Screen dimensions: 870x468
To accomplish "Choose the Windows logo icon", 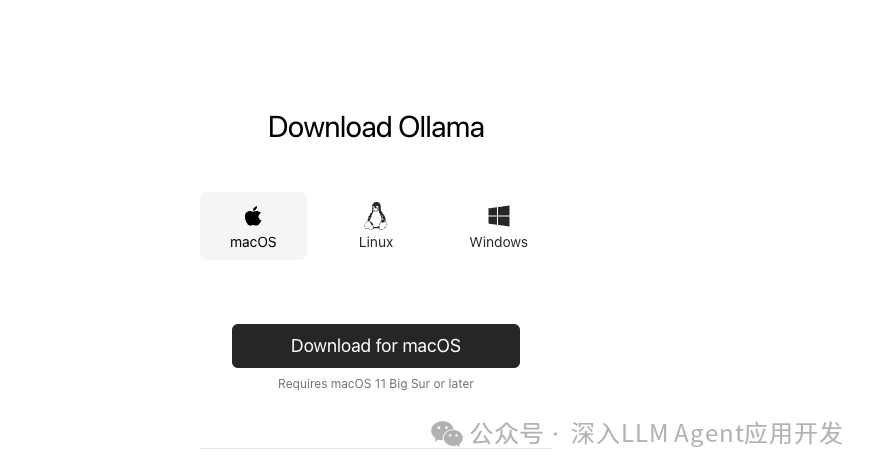I will (498, 216).
